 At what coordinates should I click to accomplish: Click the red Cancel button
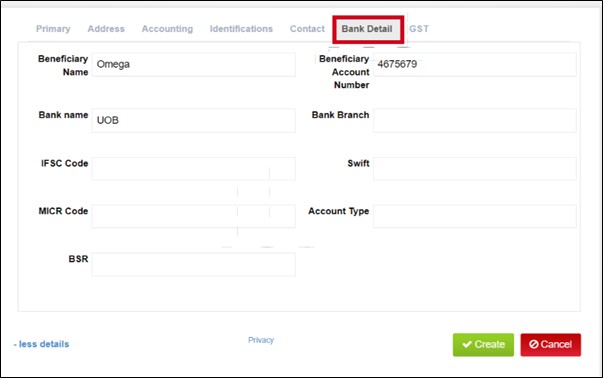551,345
